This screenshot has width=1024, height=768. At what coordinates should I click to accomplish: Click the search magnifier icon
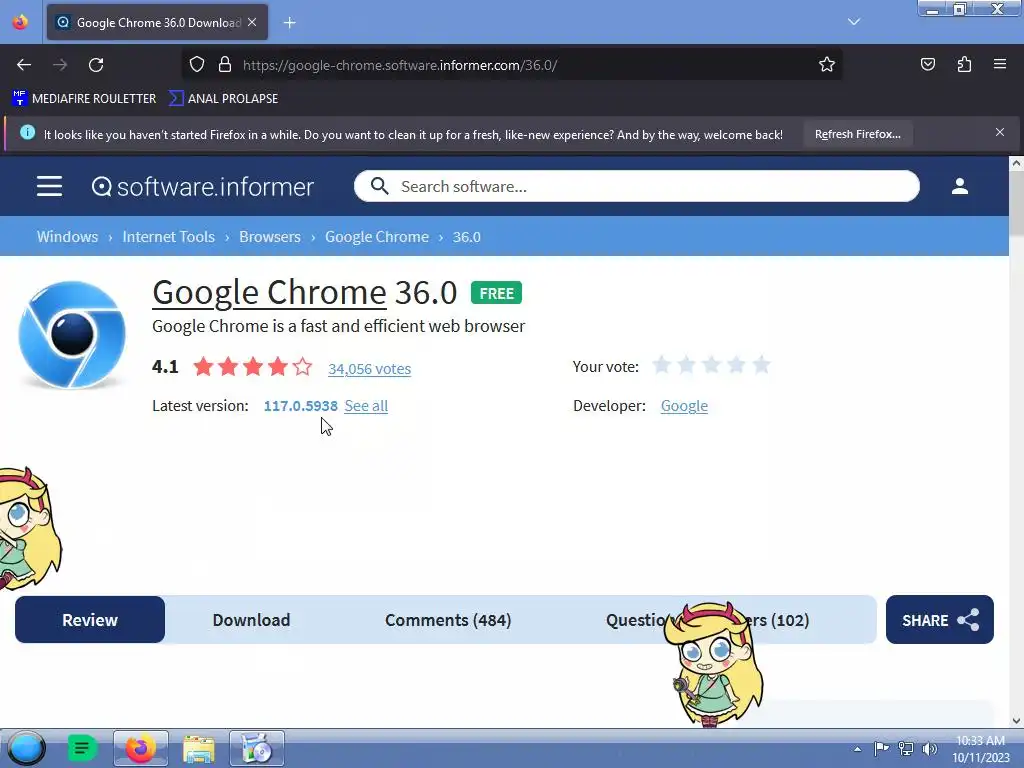379,186
